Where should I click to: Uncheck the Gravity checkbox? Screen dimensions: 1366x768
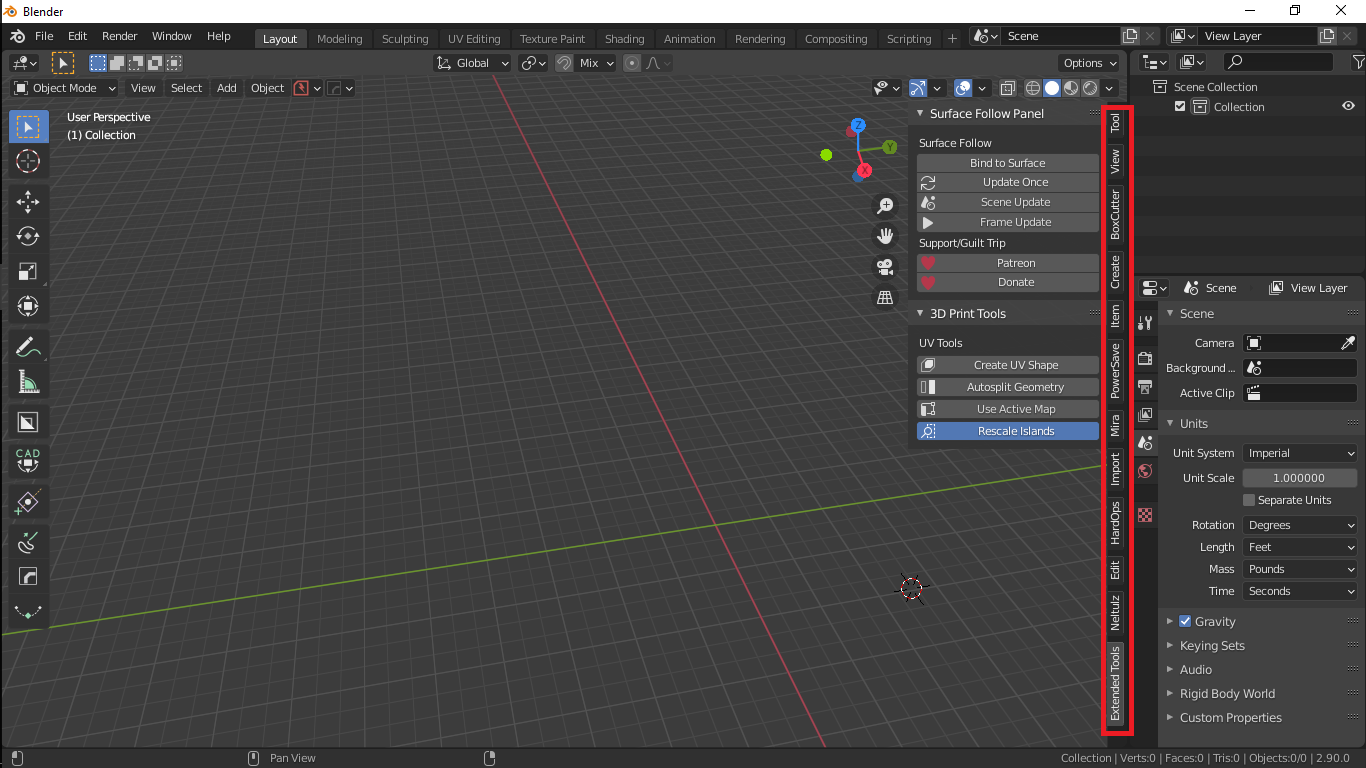coord(1185,621)
